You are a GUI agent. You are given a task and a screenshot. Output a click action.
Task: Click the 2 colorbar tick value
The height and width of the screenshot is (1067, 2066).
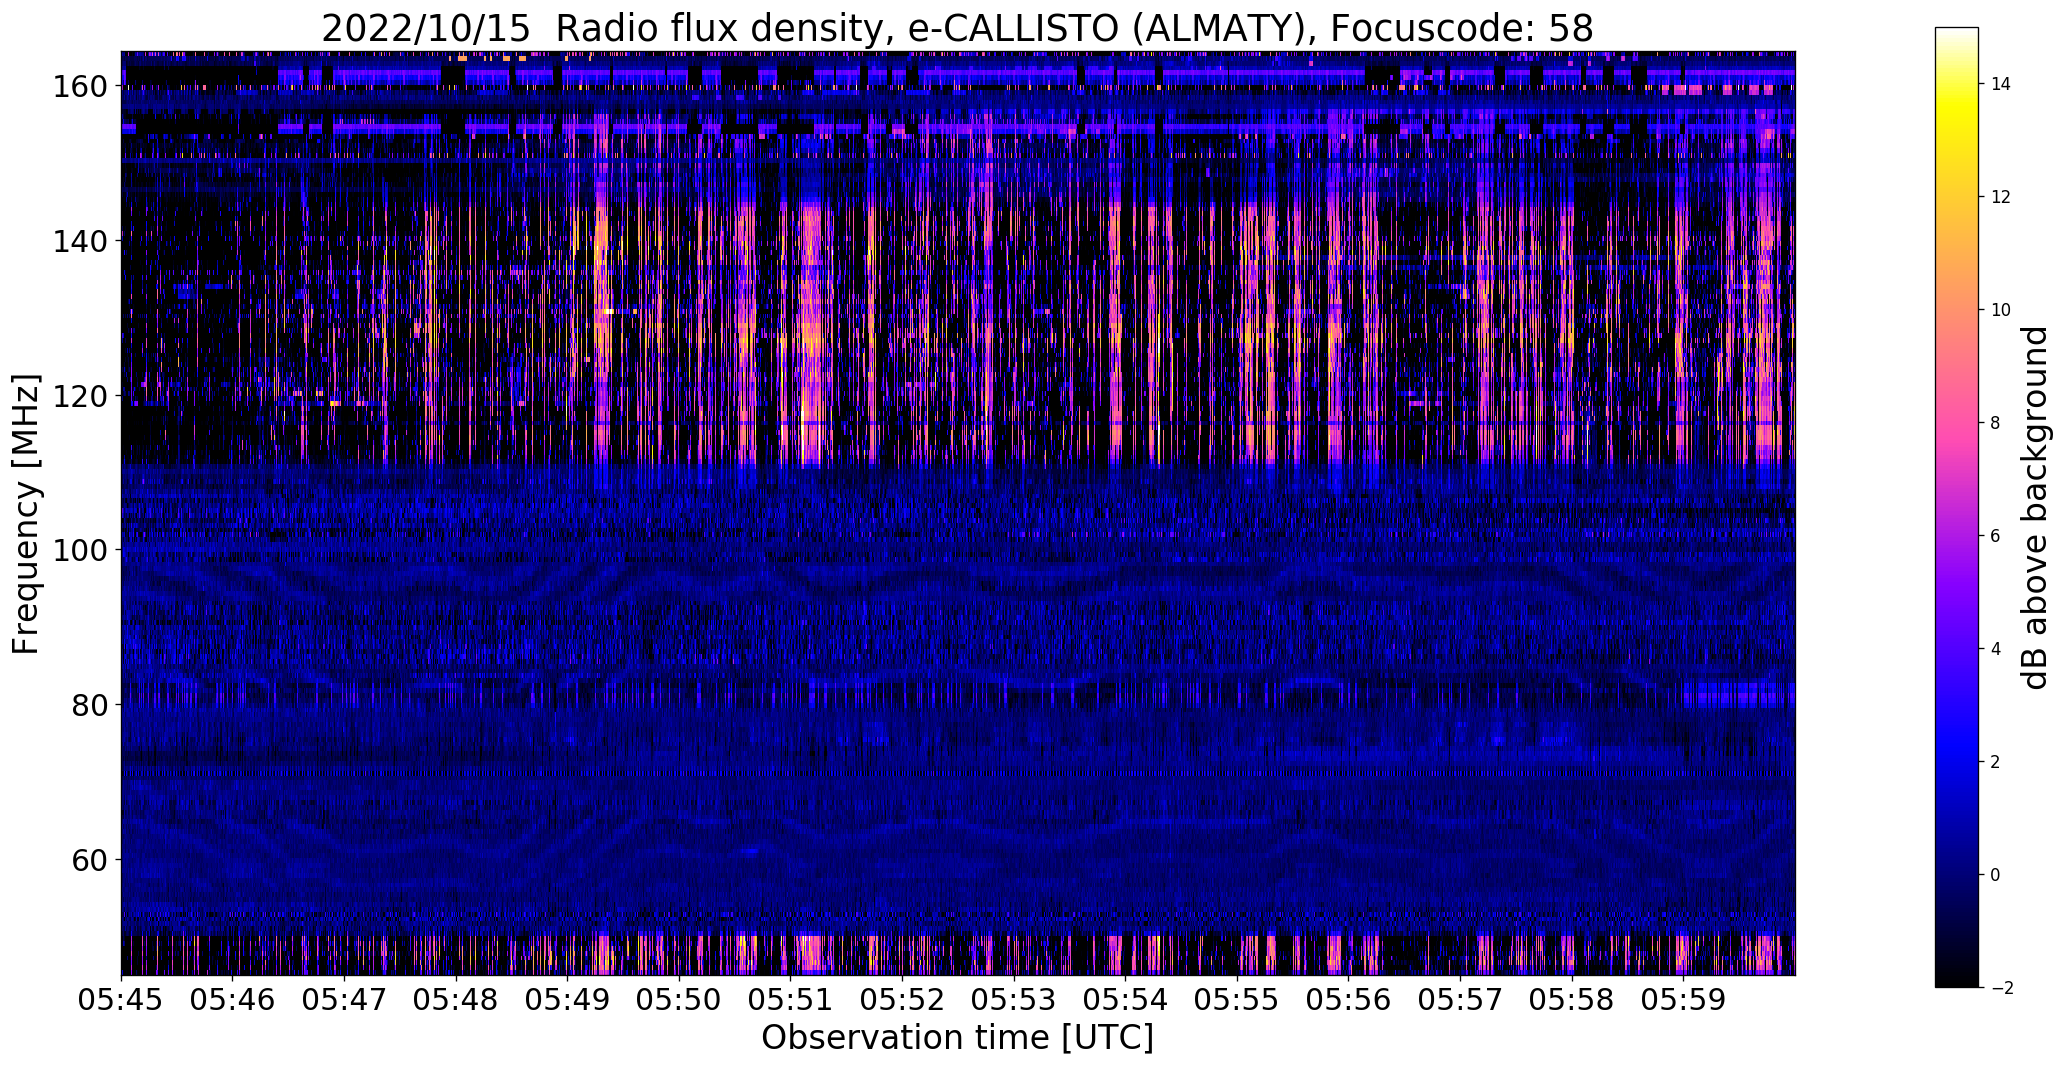pos(1996,762)
